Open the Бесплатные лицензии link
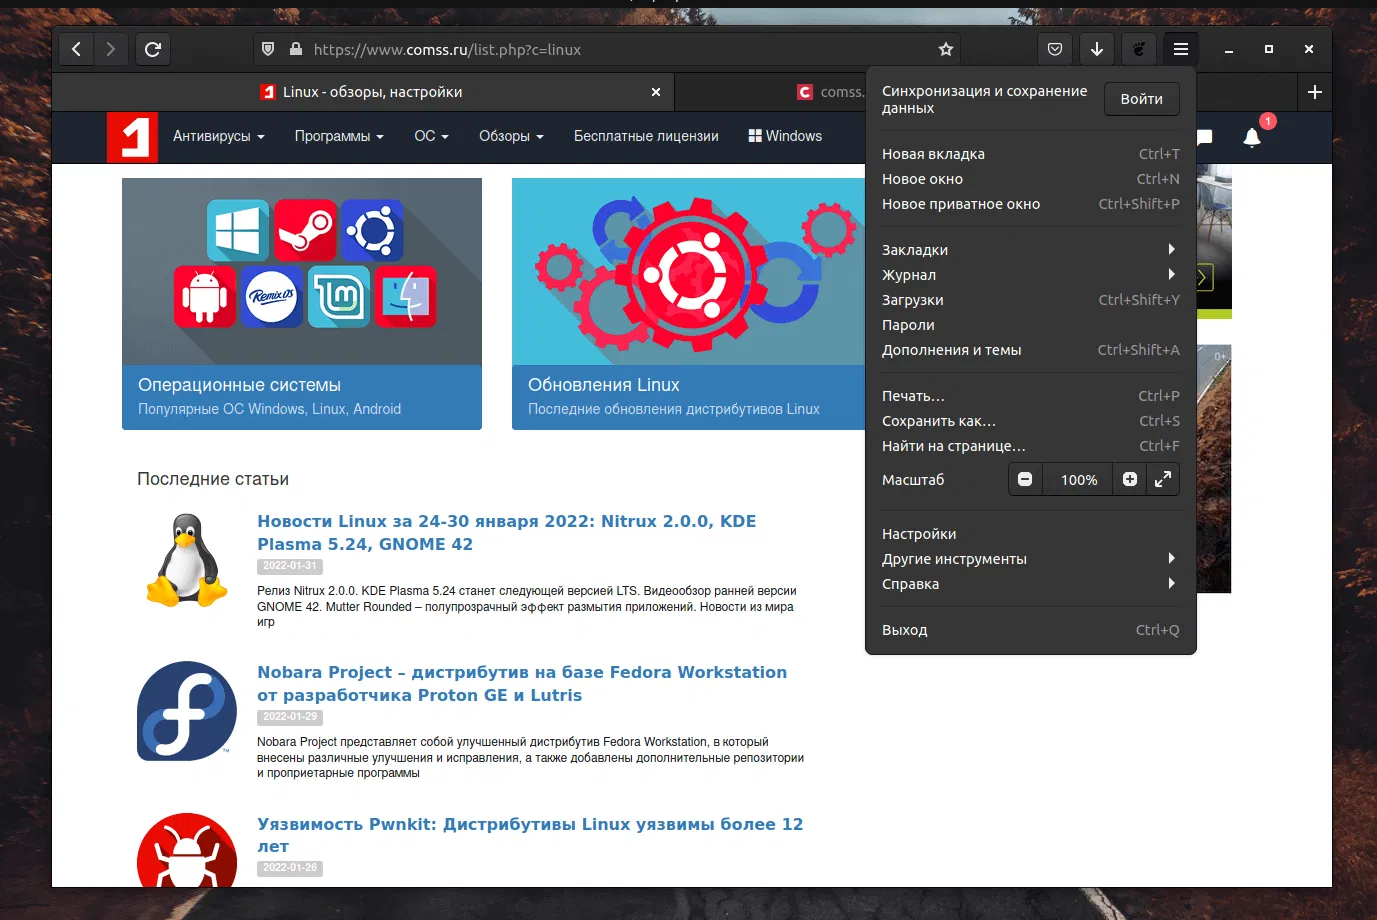Image resolution: width=1377 pixels, height=920 pixels. [646, 137]
